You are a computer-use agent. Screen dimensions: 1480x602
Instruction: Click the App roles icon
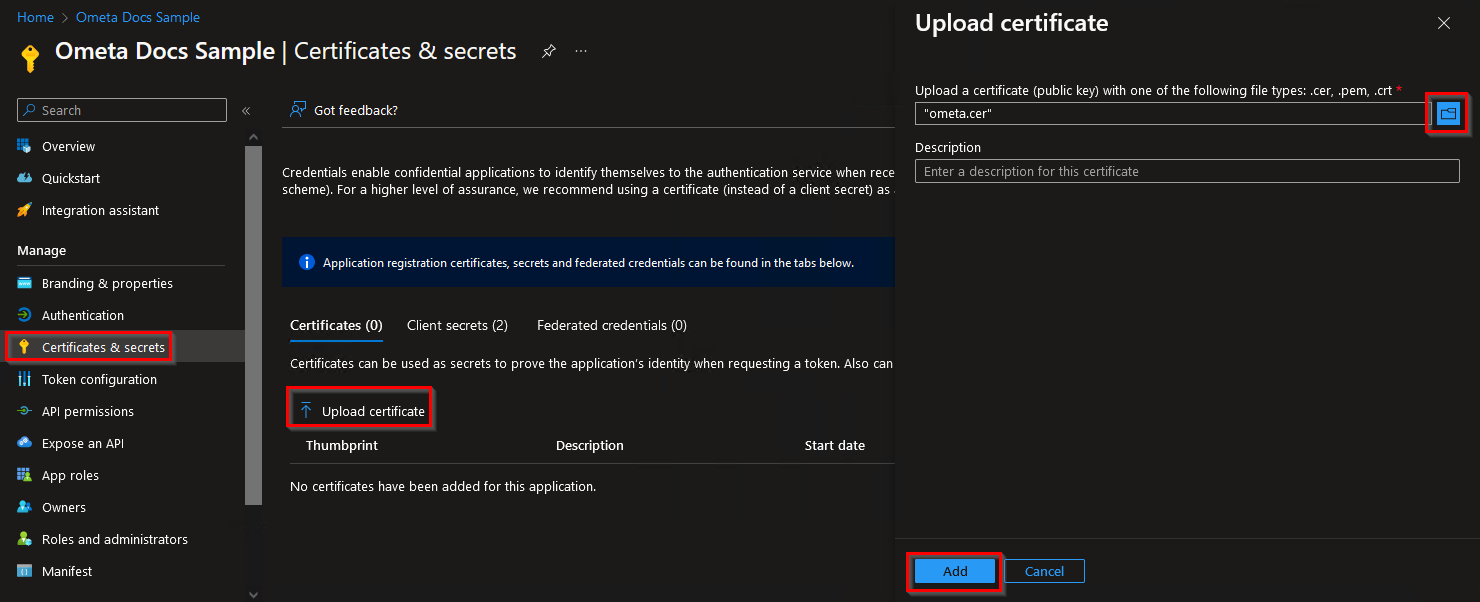tap(24, 475)
